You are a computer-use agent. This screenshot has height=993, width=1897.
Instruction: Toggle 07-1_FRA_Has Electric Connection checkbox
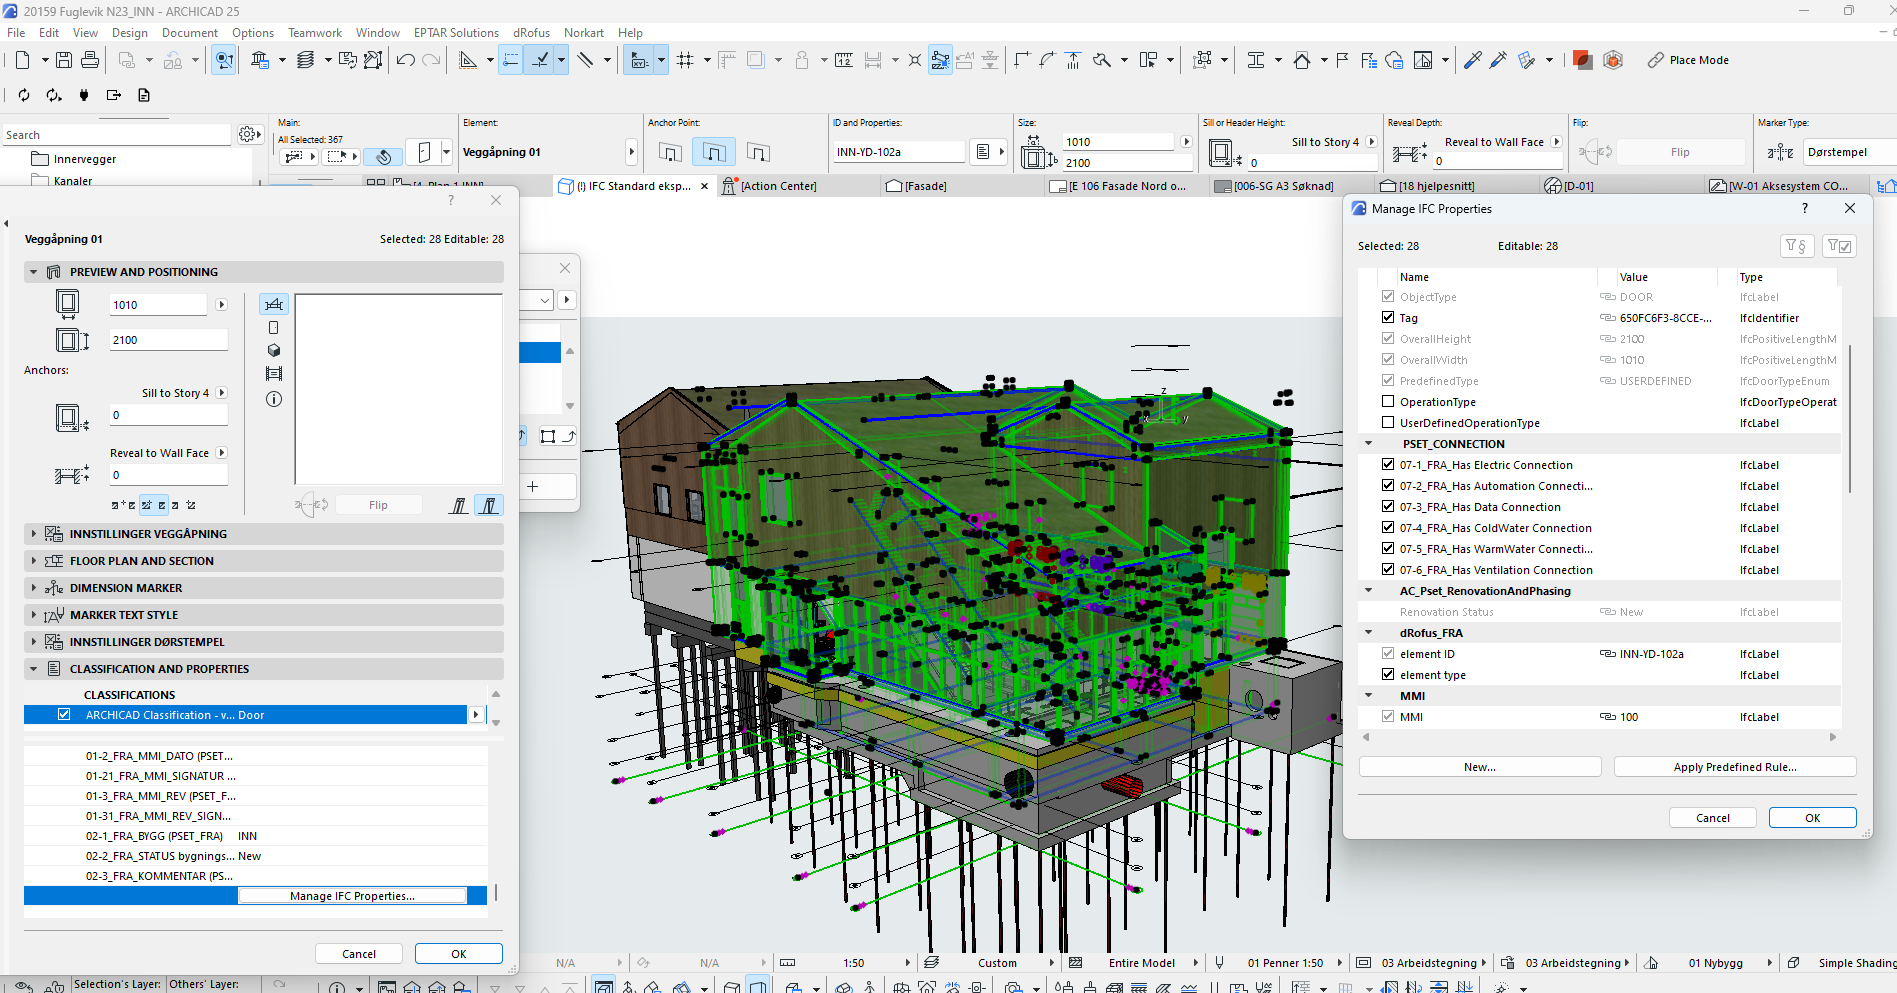pyautogui.click(x=1388, y=464)
